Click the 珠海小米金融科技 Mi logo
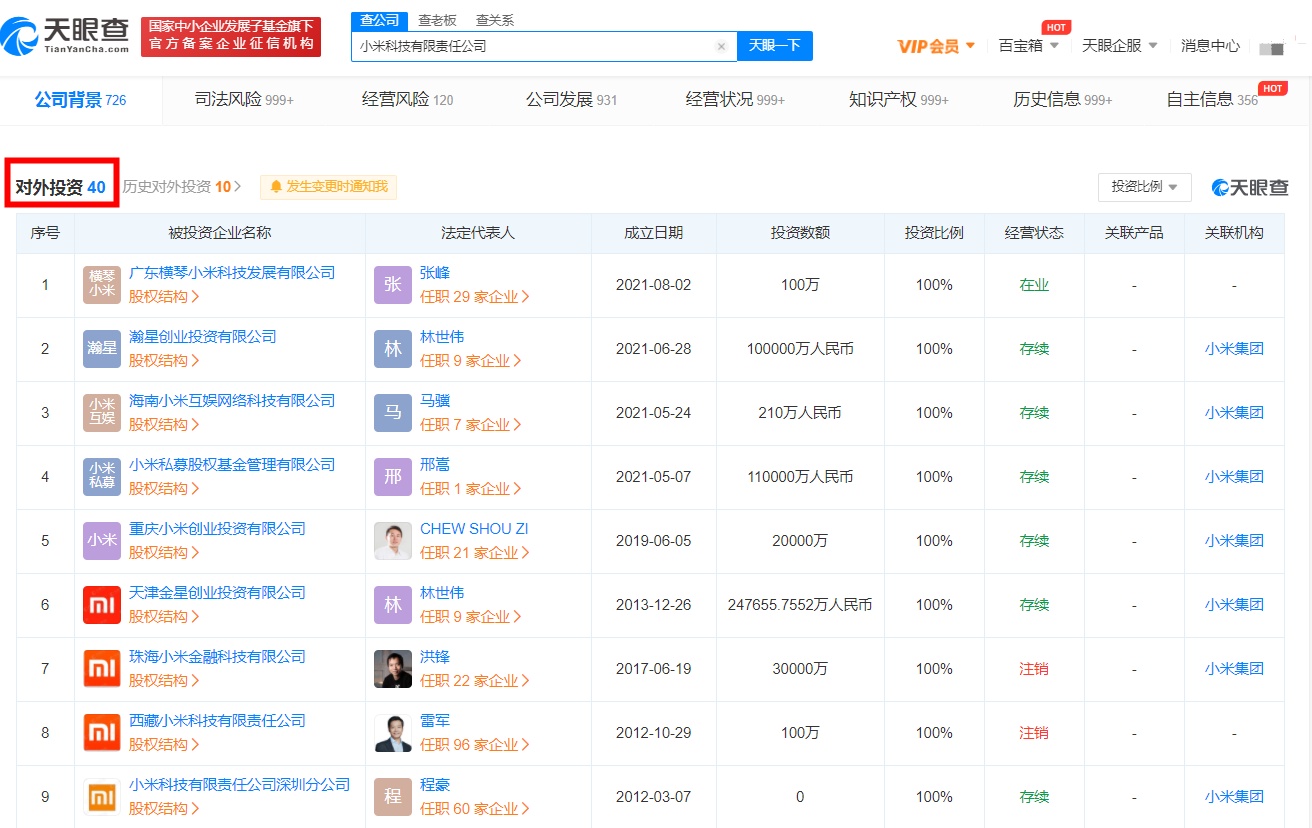The image size is (1312, 828). click(x=102, y=669)
